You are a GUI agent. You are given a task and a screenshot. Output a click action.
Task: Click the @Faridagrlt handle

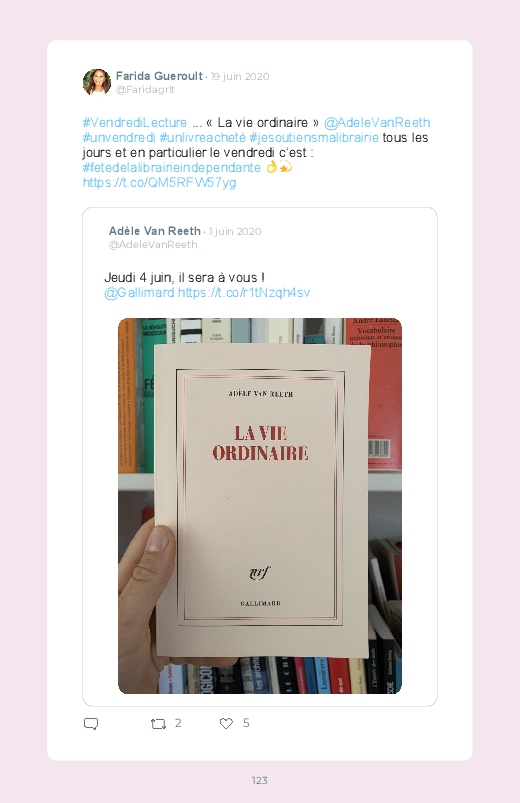coord(145,90)
